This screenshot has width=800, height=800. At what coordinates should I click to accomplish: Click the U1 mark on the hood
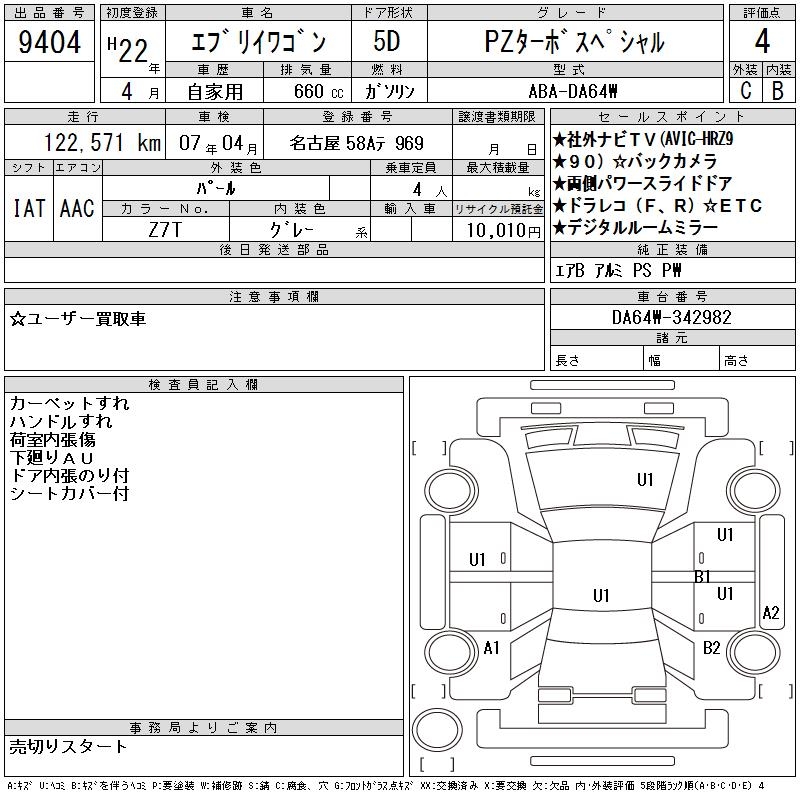(645, 480)
